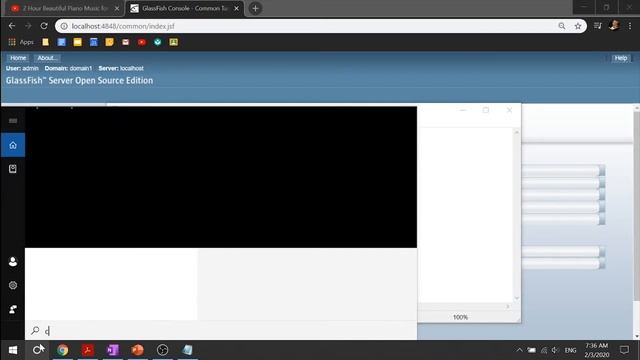The height and width of the screenshot is (360, 640).
Task: Click the taskbar search (Cortana) button
Action: tap(38, 350)
